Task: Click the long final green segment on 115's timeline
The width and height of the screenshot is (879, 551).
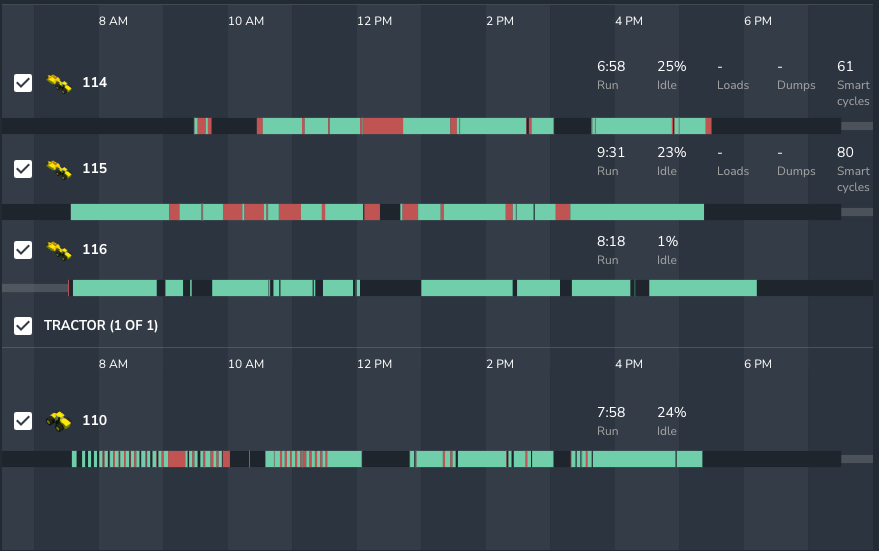Action: pos(636,212)
